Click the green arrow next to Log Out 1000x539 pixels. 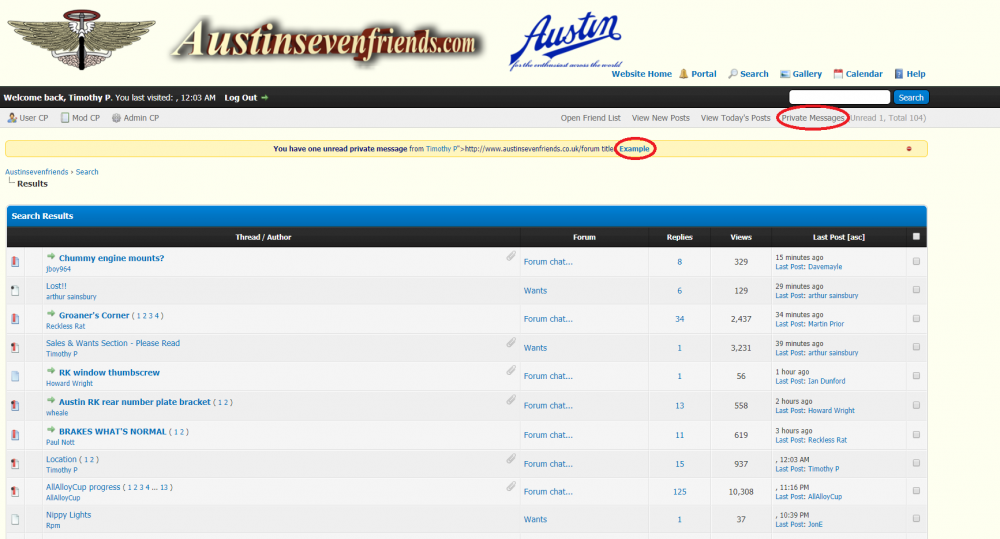(x=265, y=98)
